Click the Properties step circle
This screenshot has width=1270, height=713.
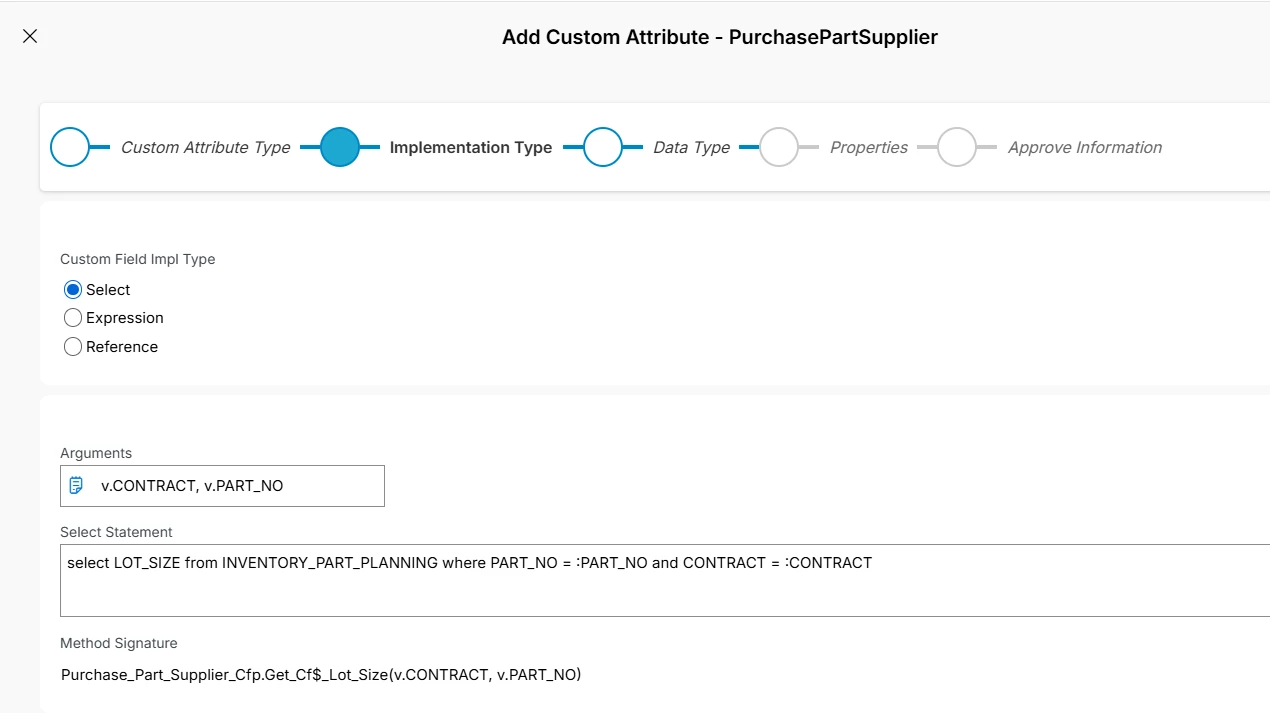pos(779,147)
